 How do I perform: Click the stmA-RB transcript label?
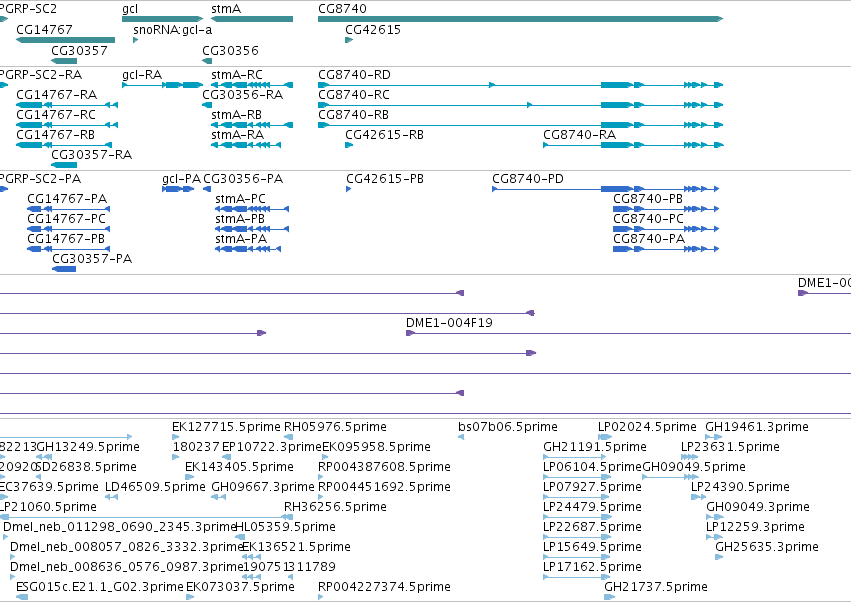(x=237, y=115)
